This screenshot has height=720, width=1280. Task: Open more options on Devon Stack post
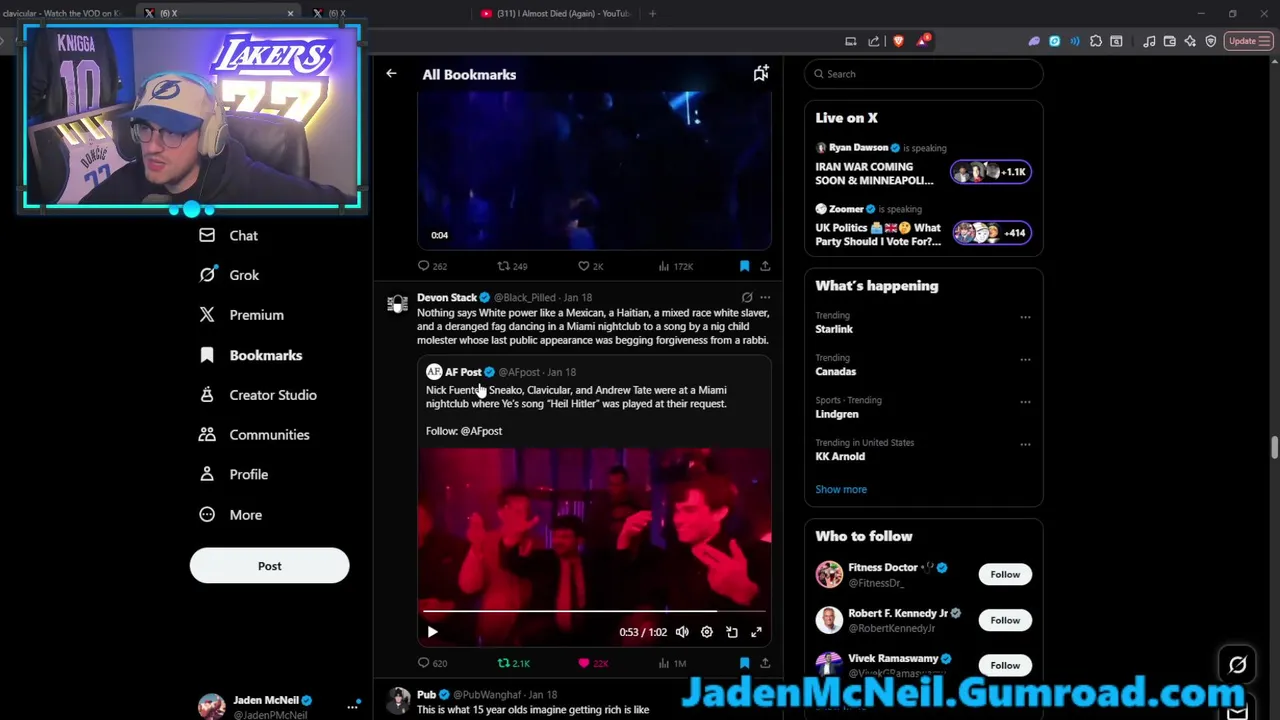(x=765, y=297)
